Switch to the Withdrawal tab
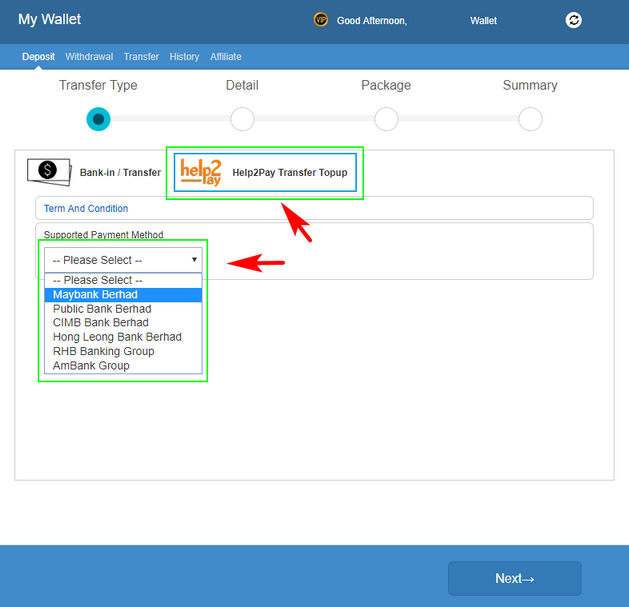This screenshot has width=629, height=607. [89, 57]
